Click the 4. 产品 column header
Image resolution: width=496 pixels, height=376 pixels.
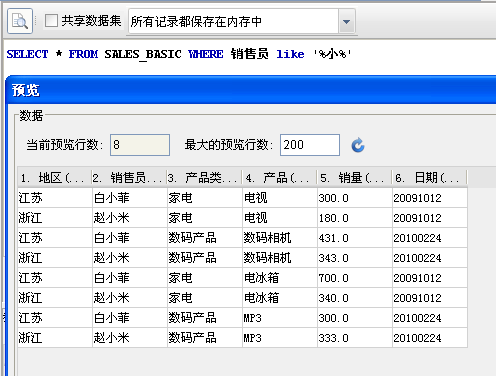tap(279, 178)
